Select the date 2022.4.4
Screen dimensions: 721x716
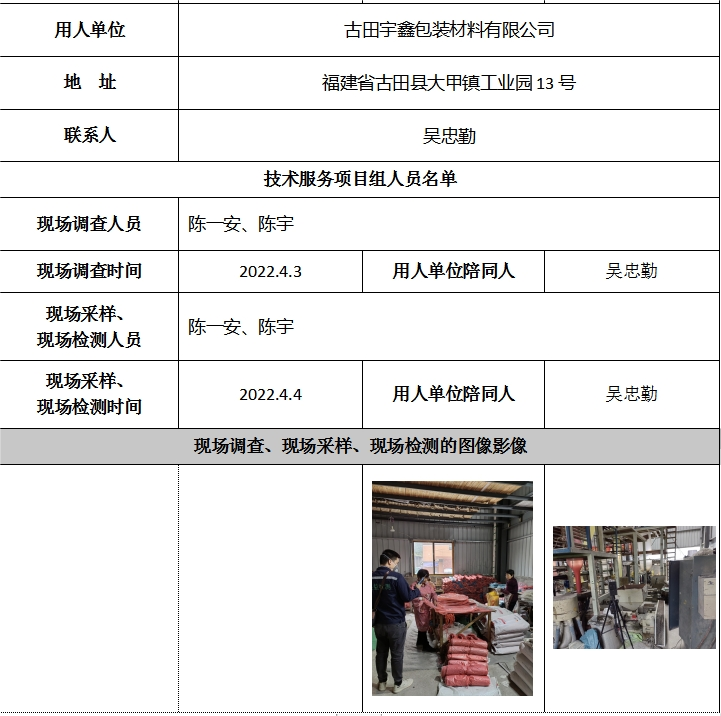coord(270,394)
